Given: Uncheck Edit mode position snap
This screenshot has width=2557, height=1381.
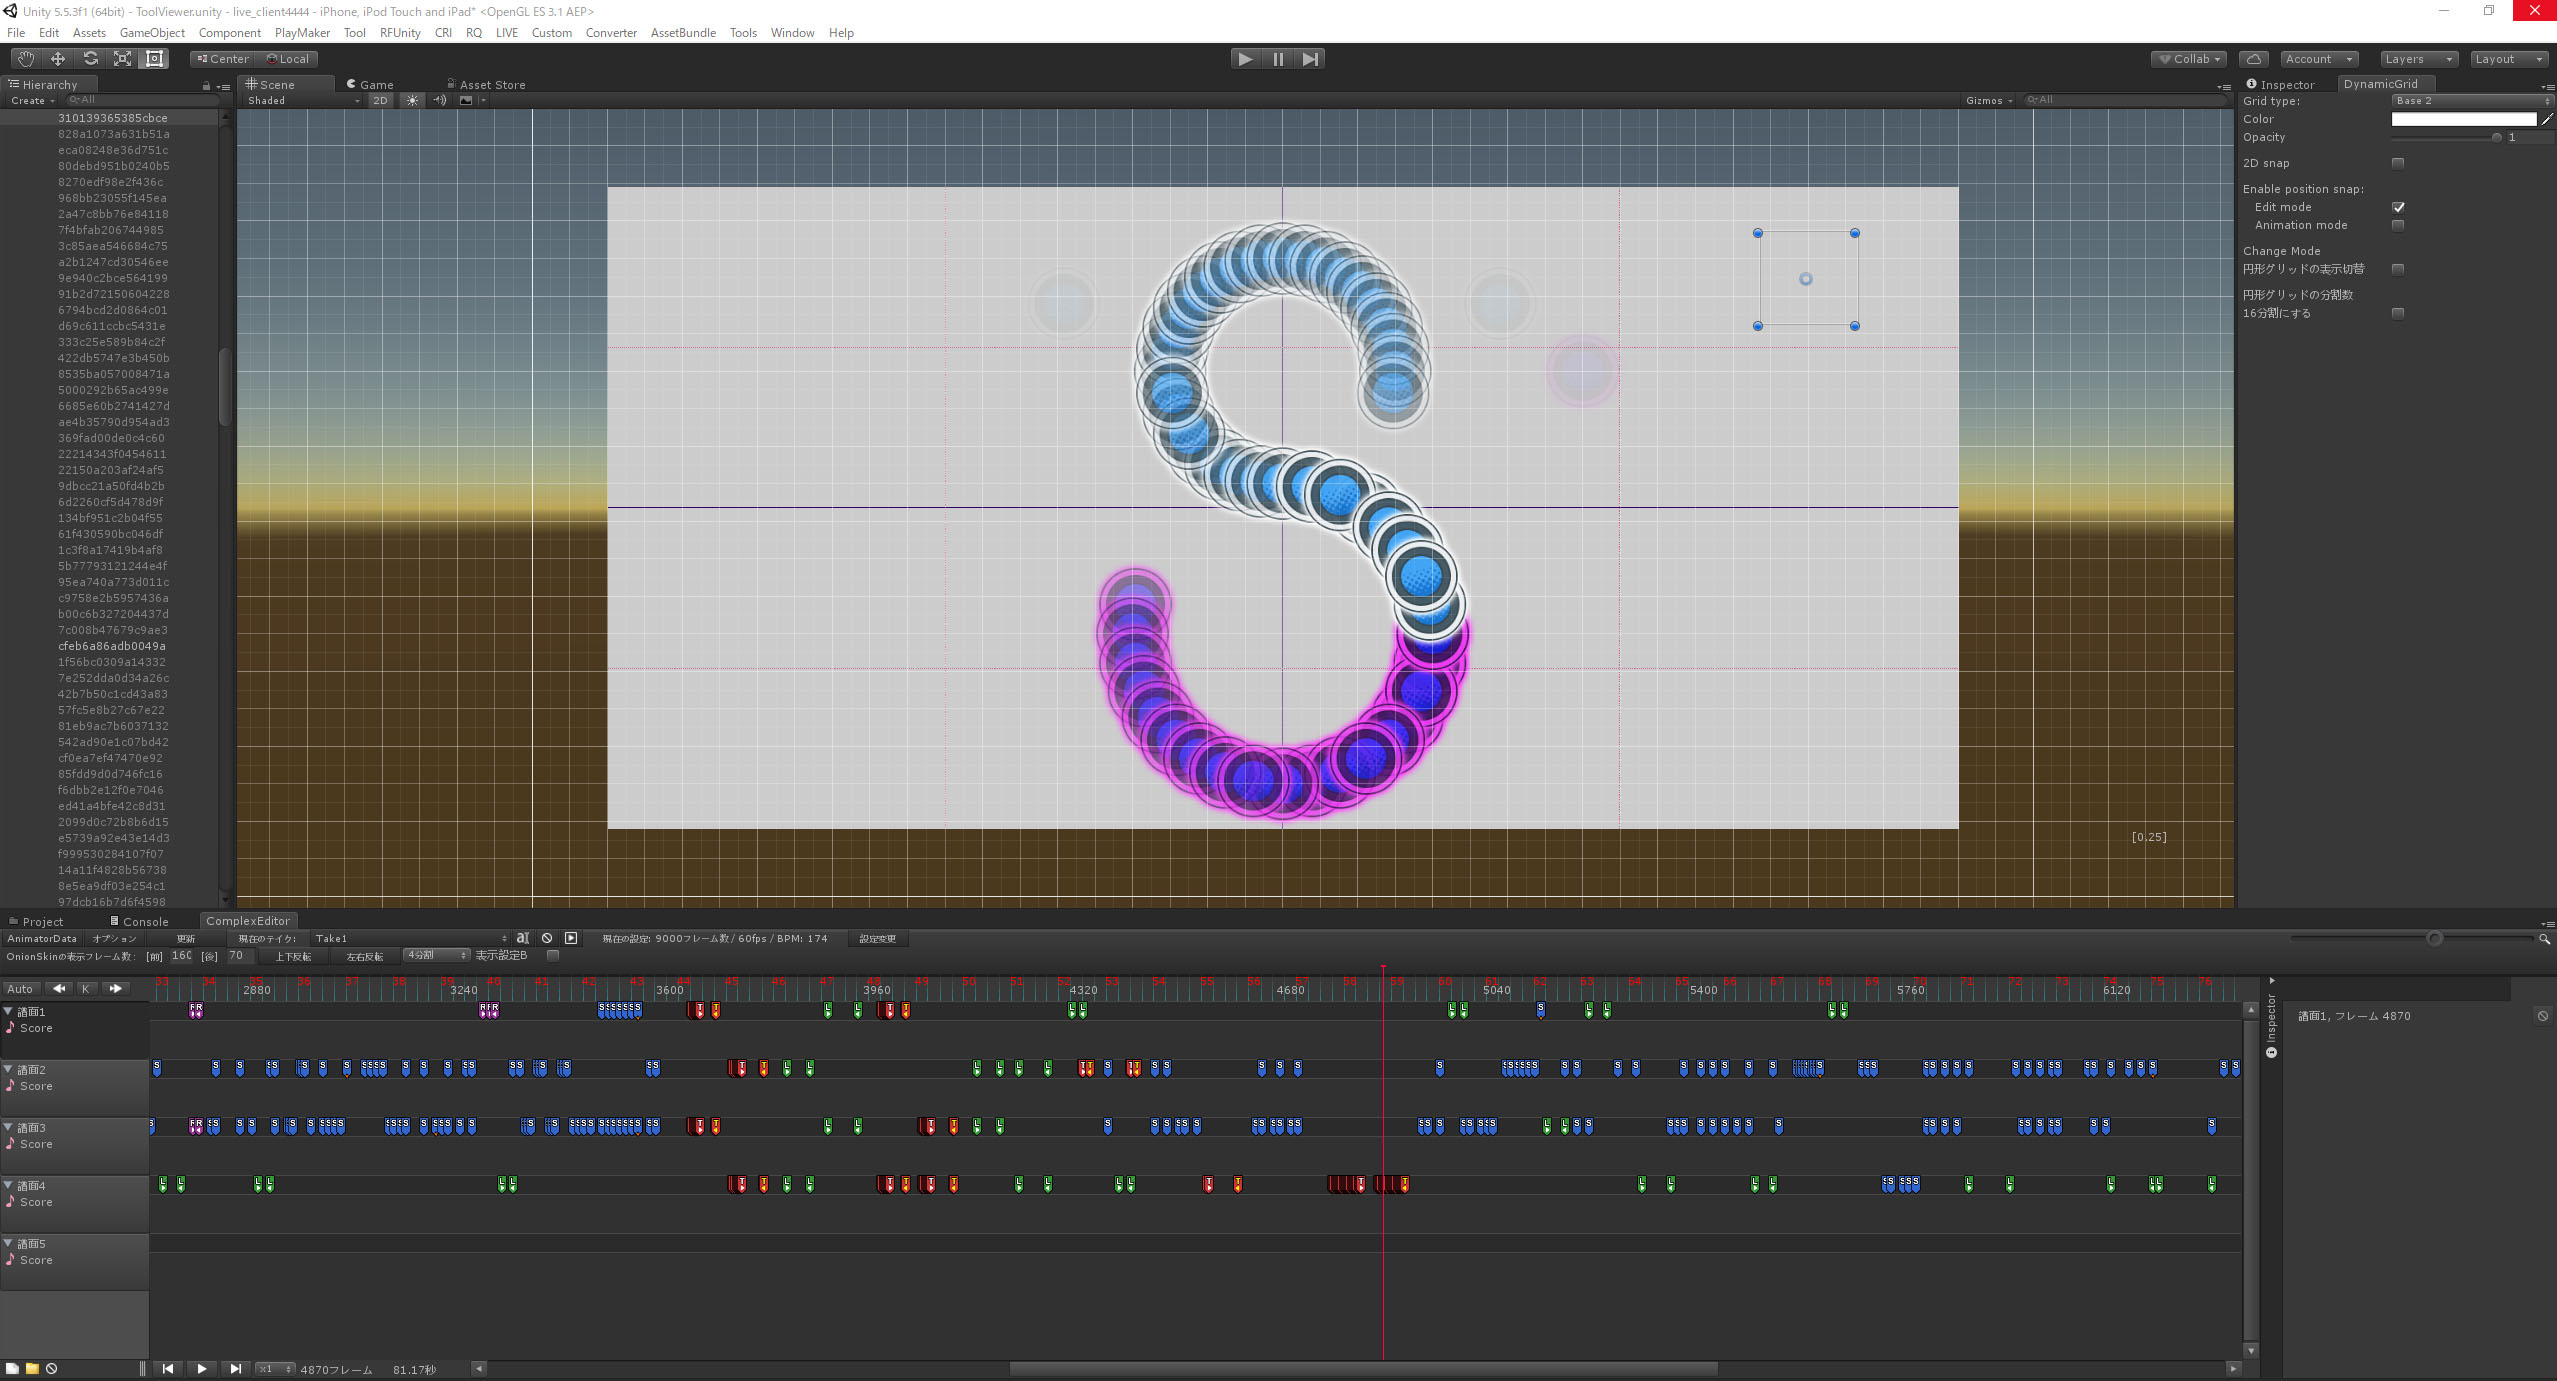Looking at the screenshot, I should click(x=2398, y=207).
